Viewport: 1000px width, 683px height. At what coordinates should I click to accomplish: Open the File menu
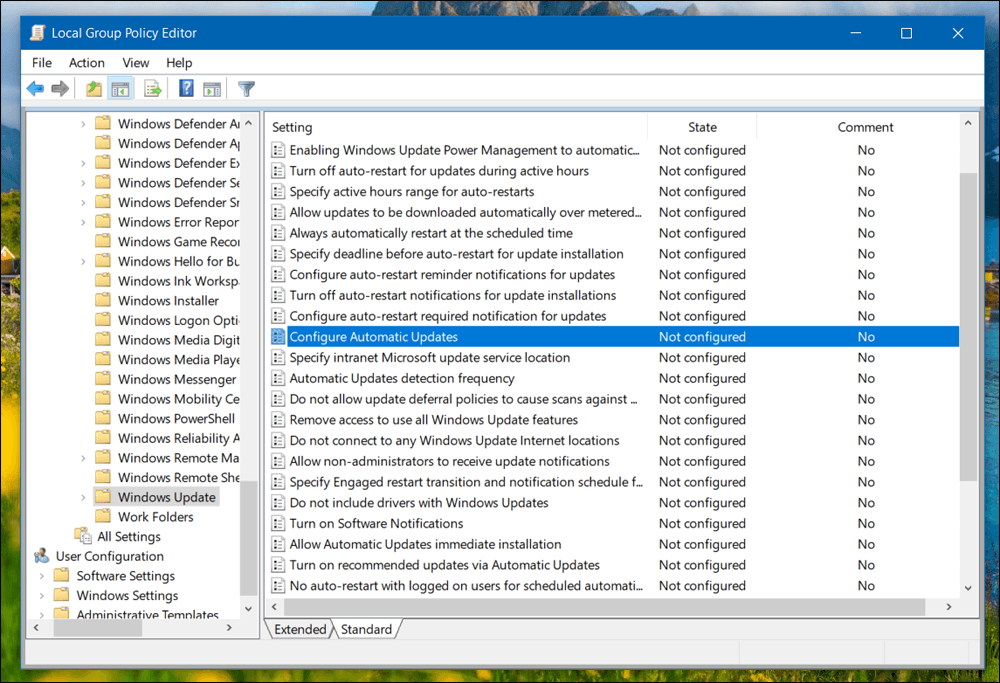tap(41, 62)
